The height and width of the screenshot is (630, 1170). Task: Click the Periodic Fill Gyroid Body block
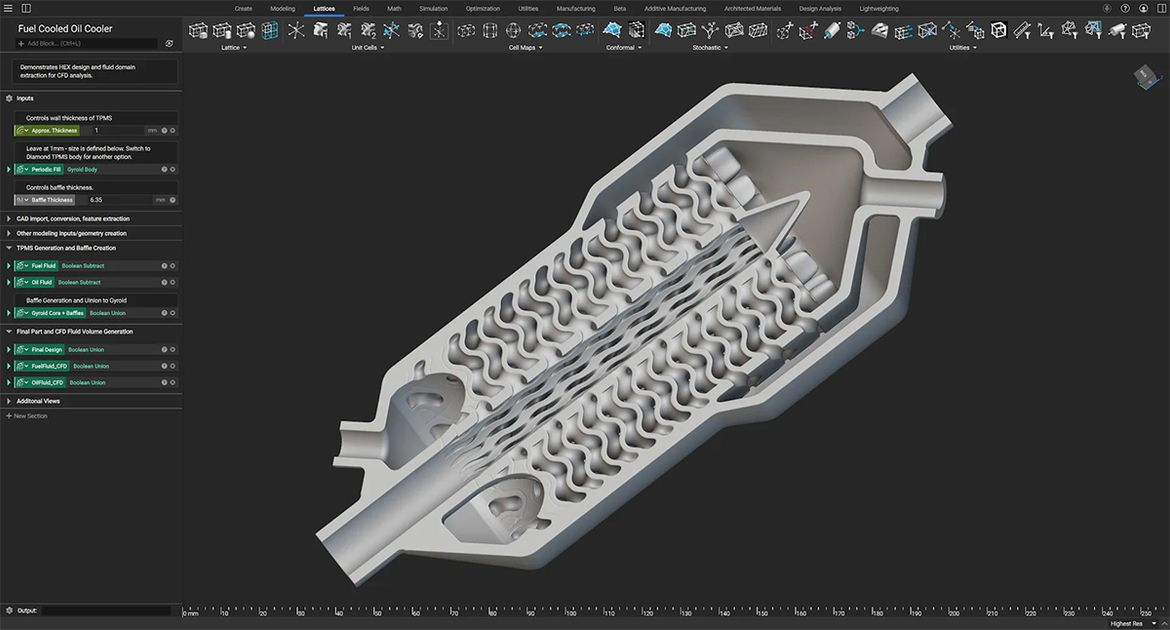click(x=45, y=169)
